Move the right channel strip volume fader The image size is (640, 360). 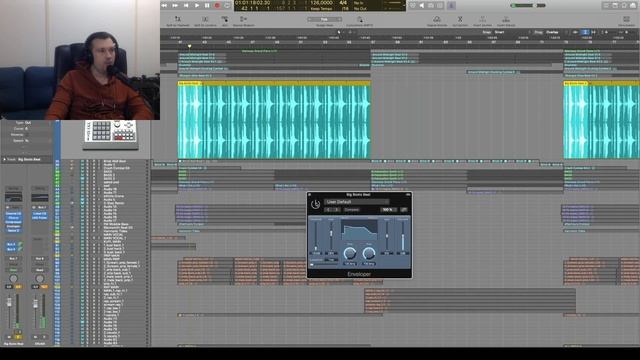36,305
